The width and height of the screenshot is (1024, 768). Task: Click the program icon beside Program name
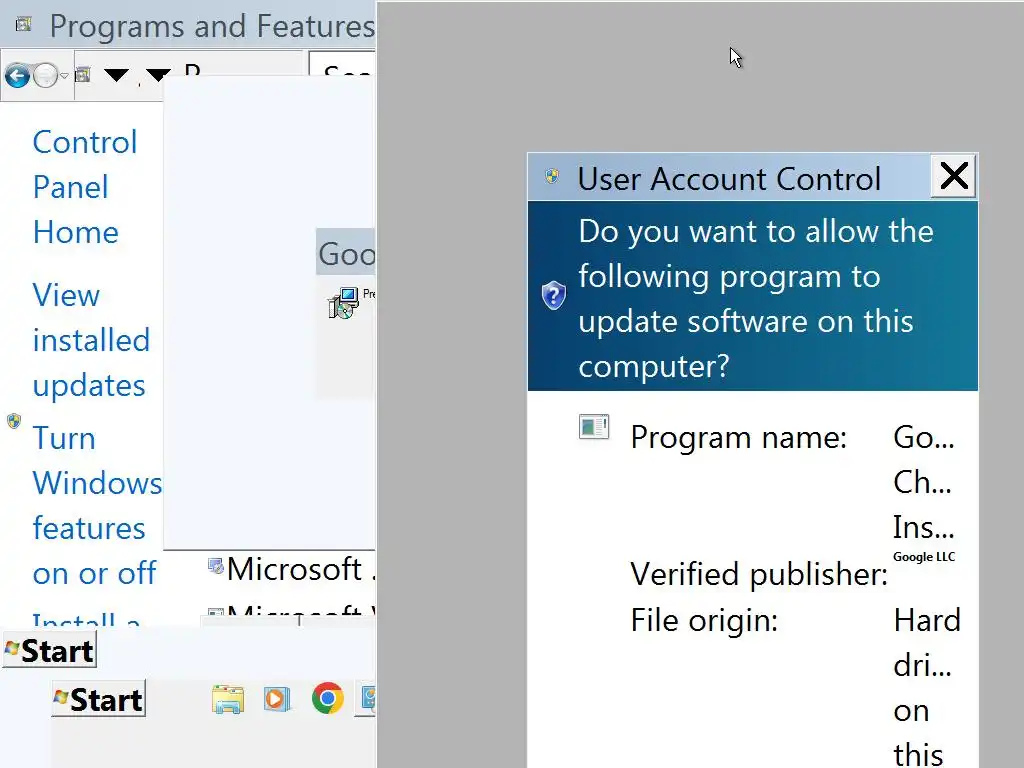tap(594, 427)
